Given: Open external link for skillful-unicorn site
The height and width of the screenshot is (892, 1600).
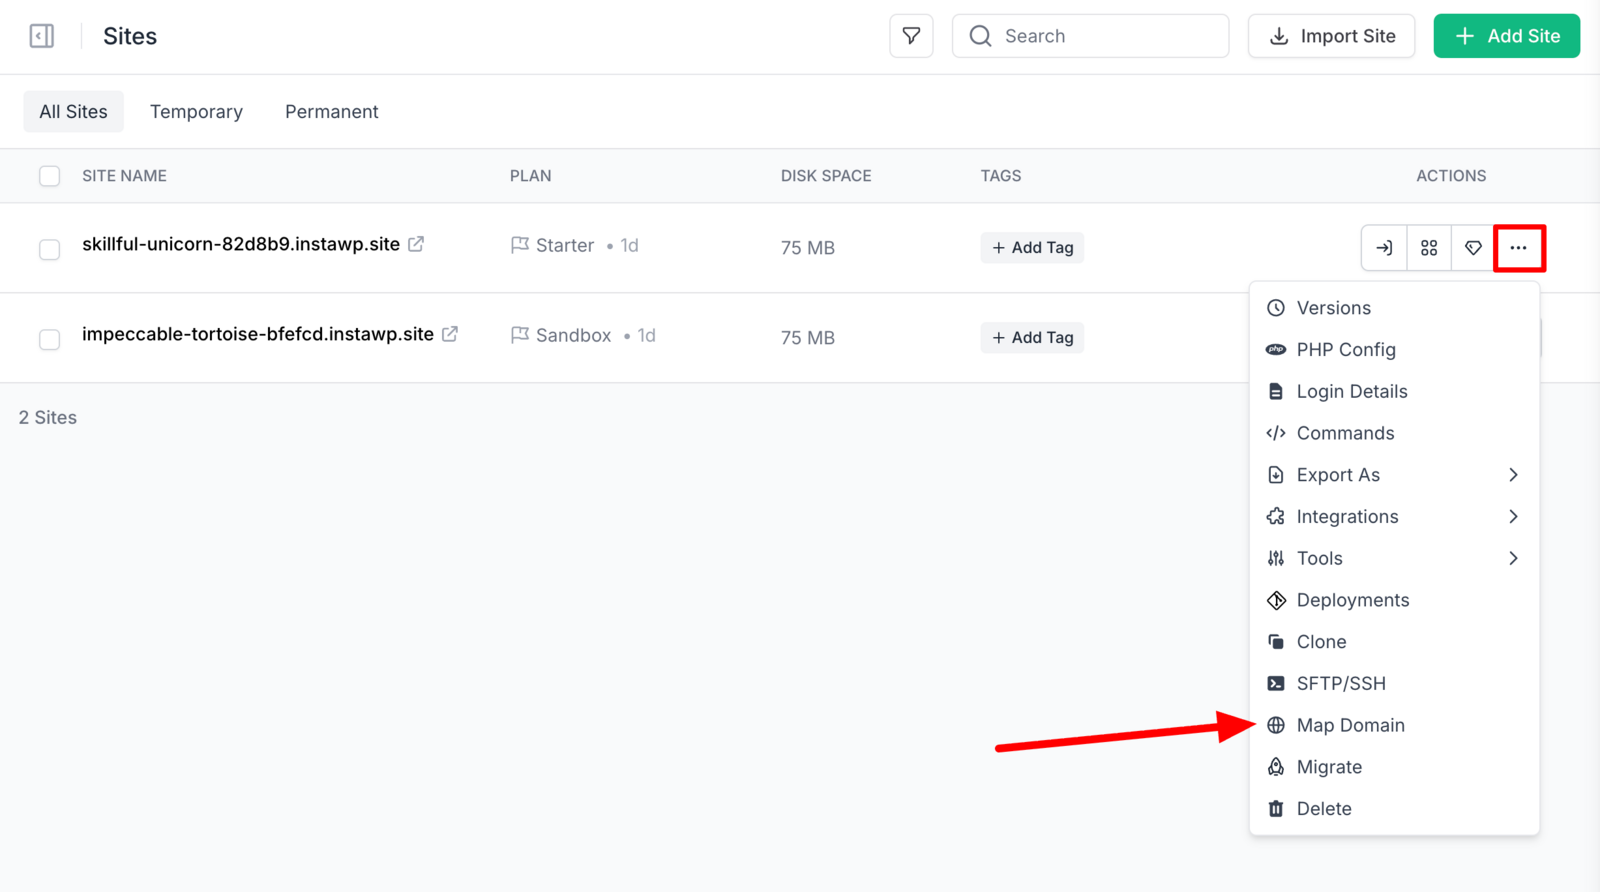Looking at the screenshot, I should [416, 244].
